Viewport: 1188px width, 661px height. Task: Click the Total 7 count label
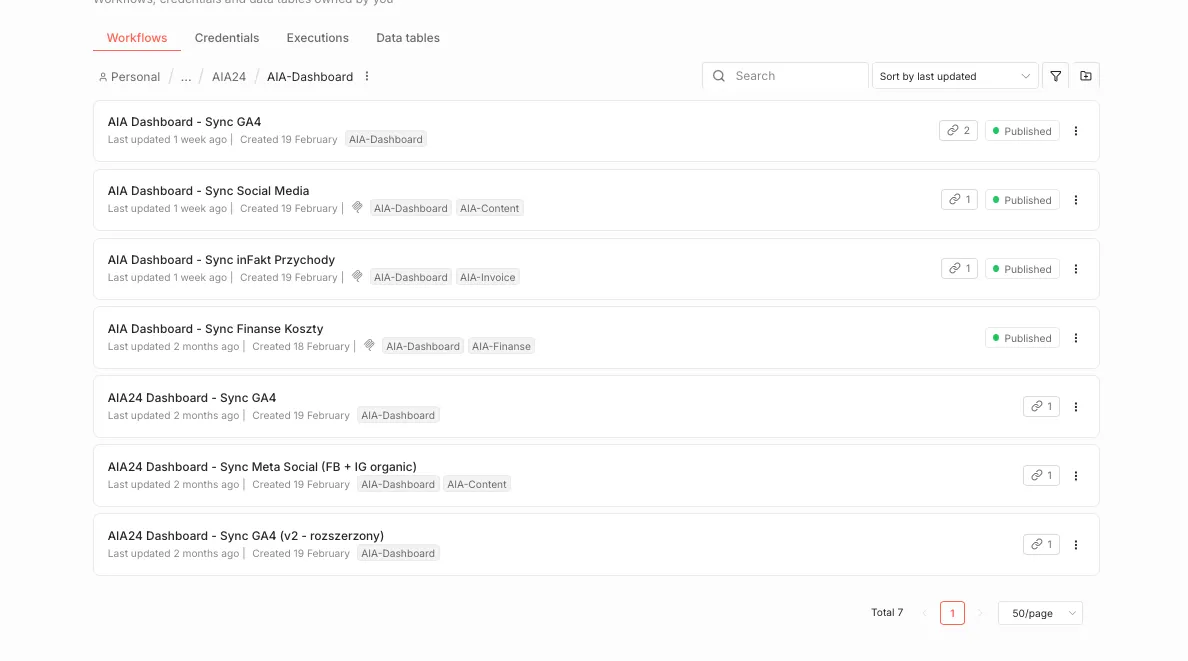pyautogui.click(x=887, y=612)
